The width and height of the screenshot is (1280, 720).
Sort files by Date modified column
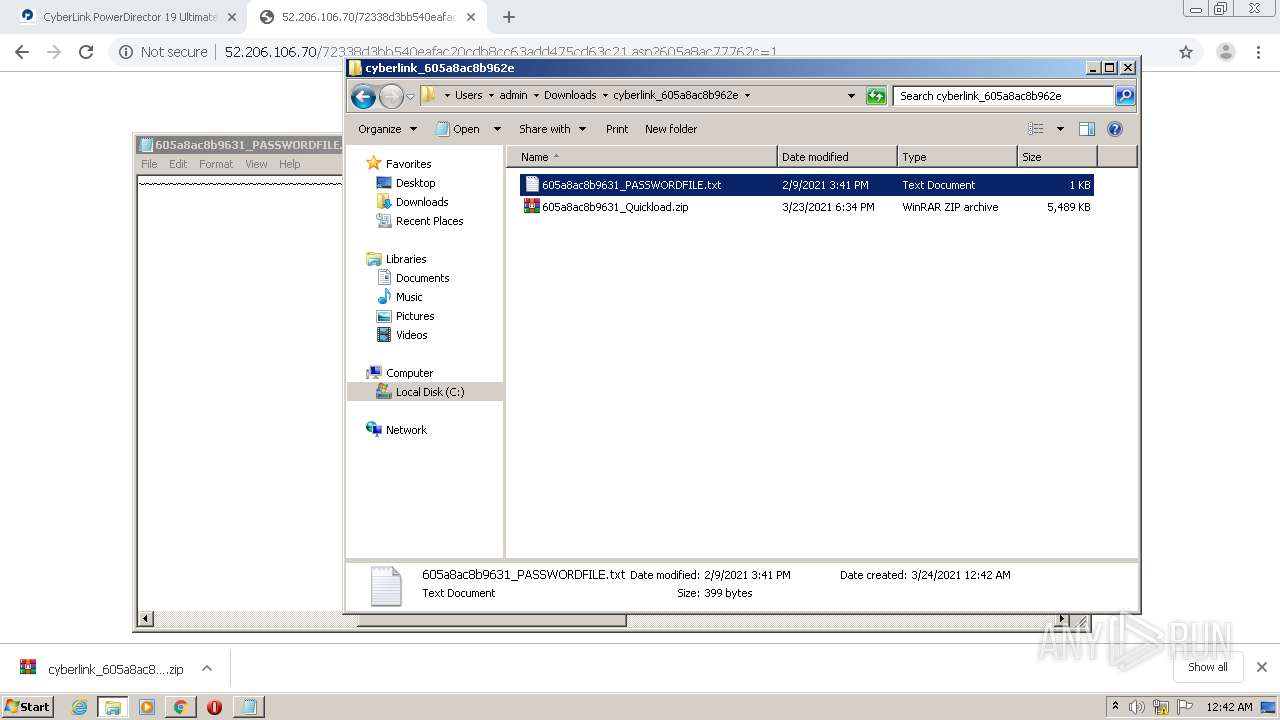[837, 157]
